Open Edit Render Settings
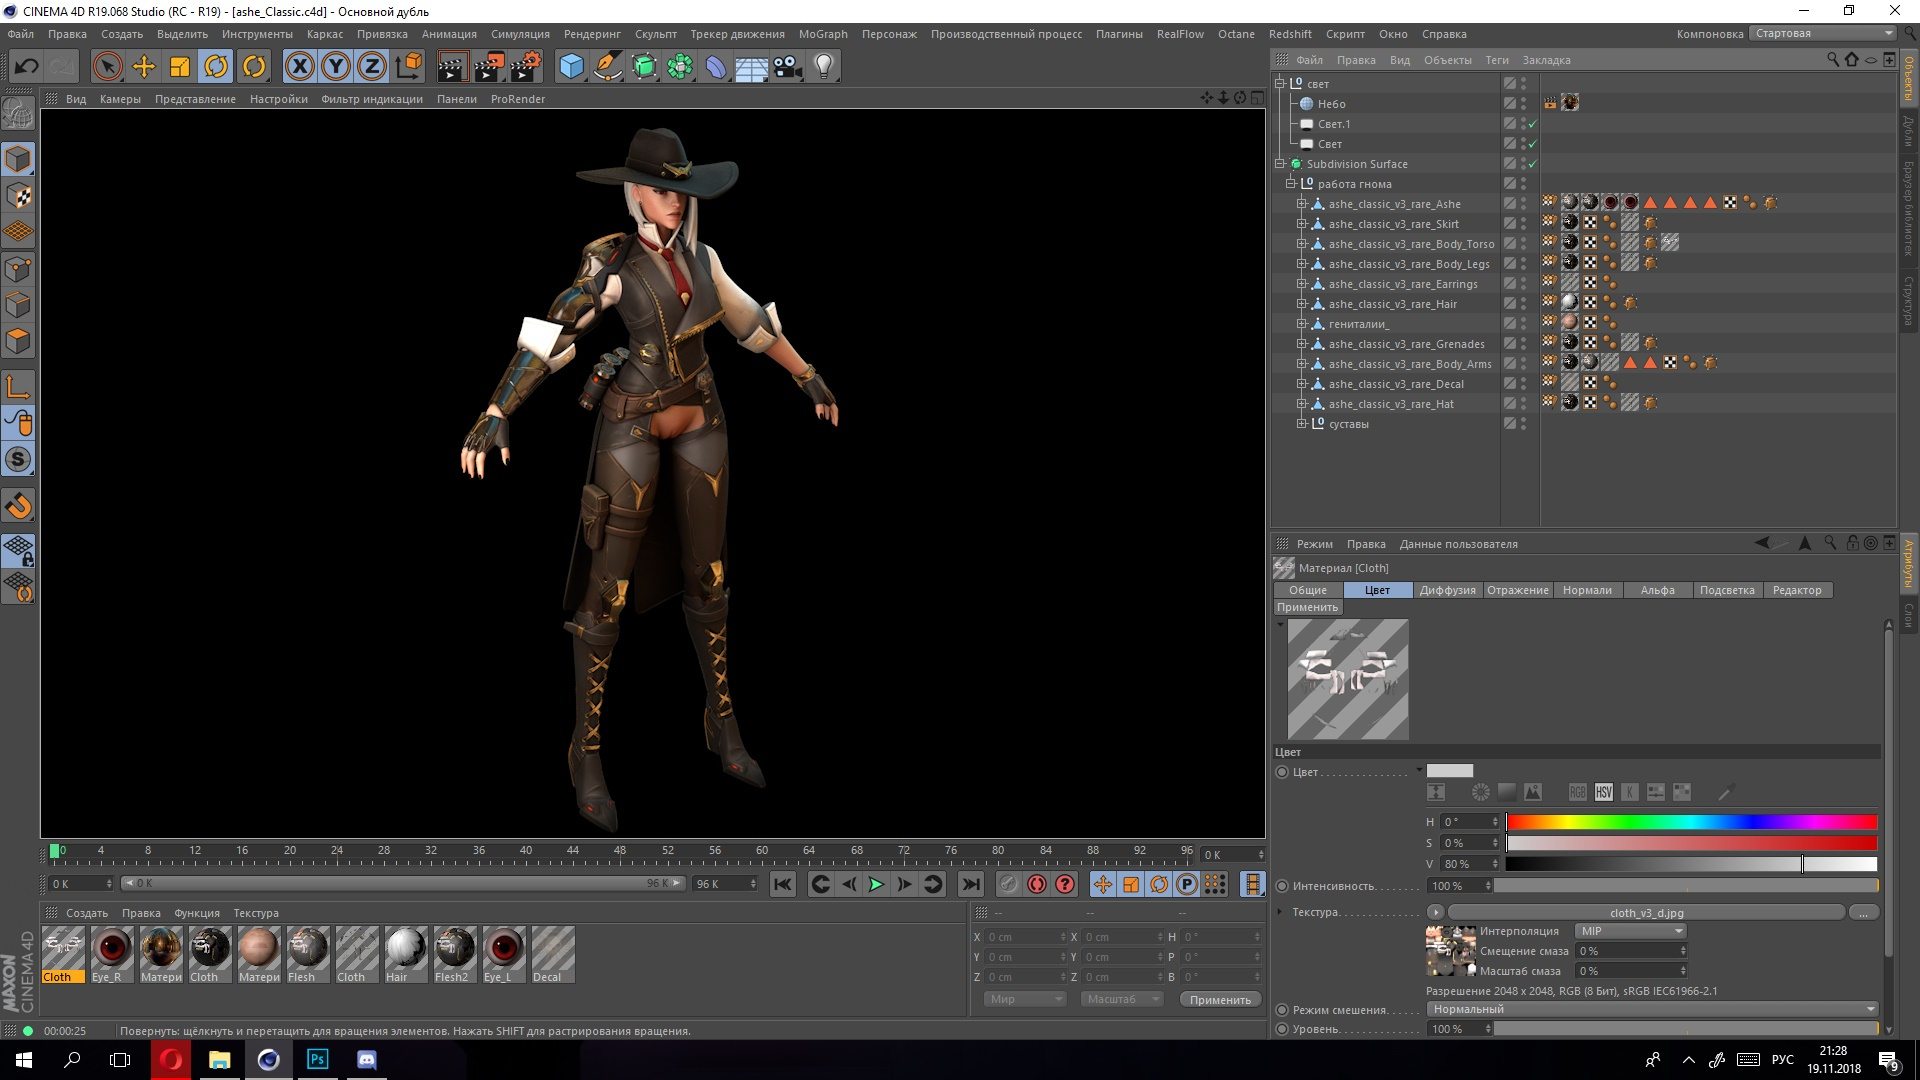The image size is (1920, 1080). pos(526,67)
